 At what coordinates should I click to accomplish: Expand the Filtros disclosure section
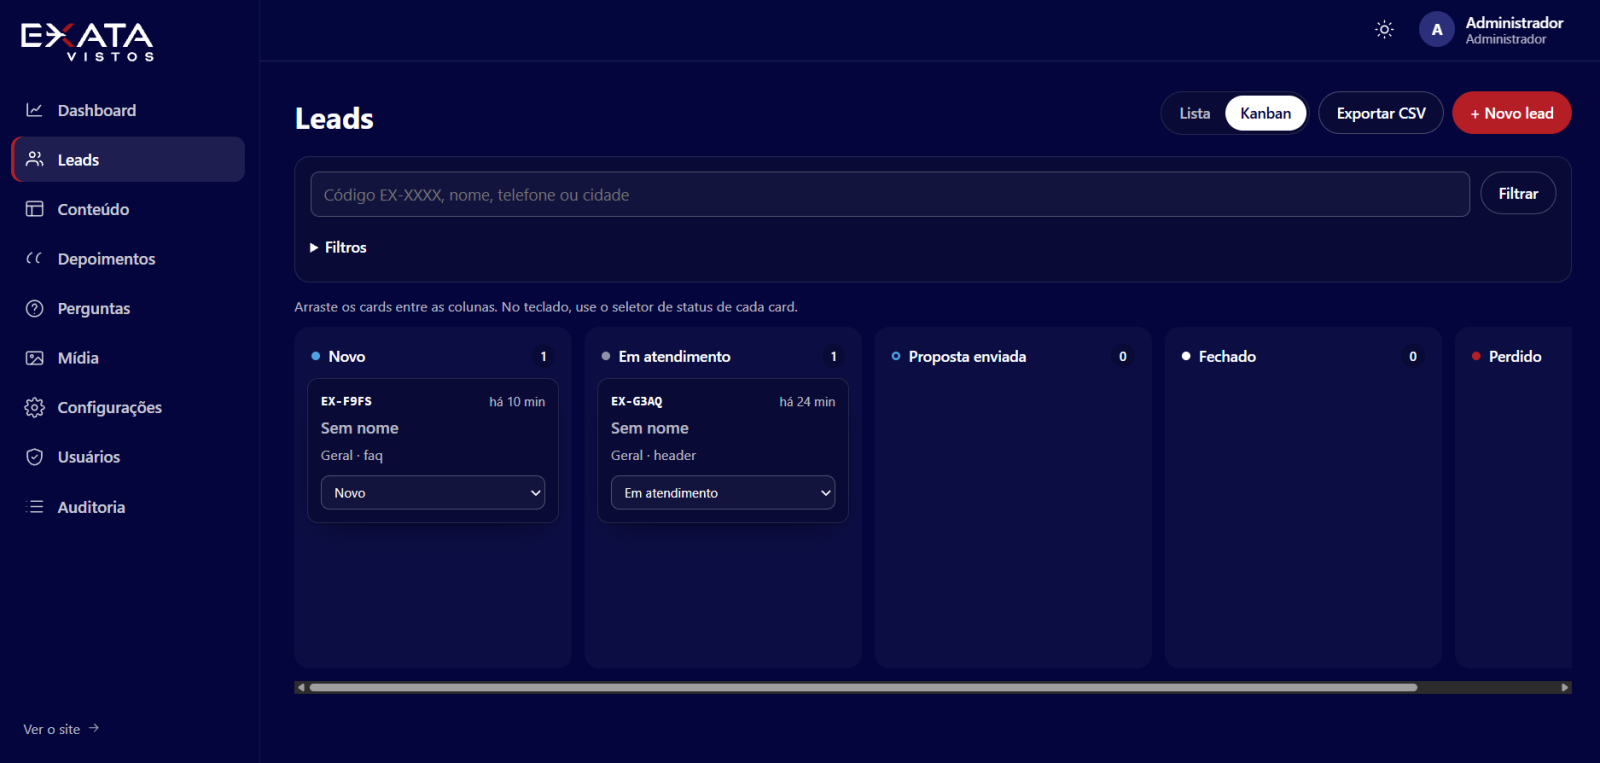point(338,247)
